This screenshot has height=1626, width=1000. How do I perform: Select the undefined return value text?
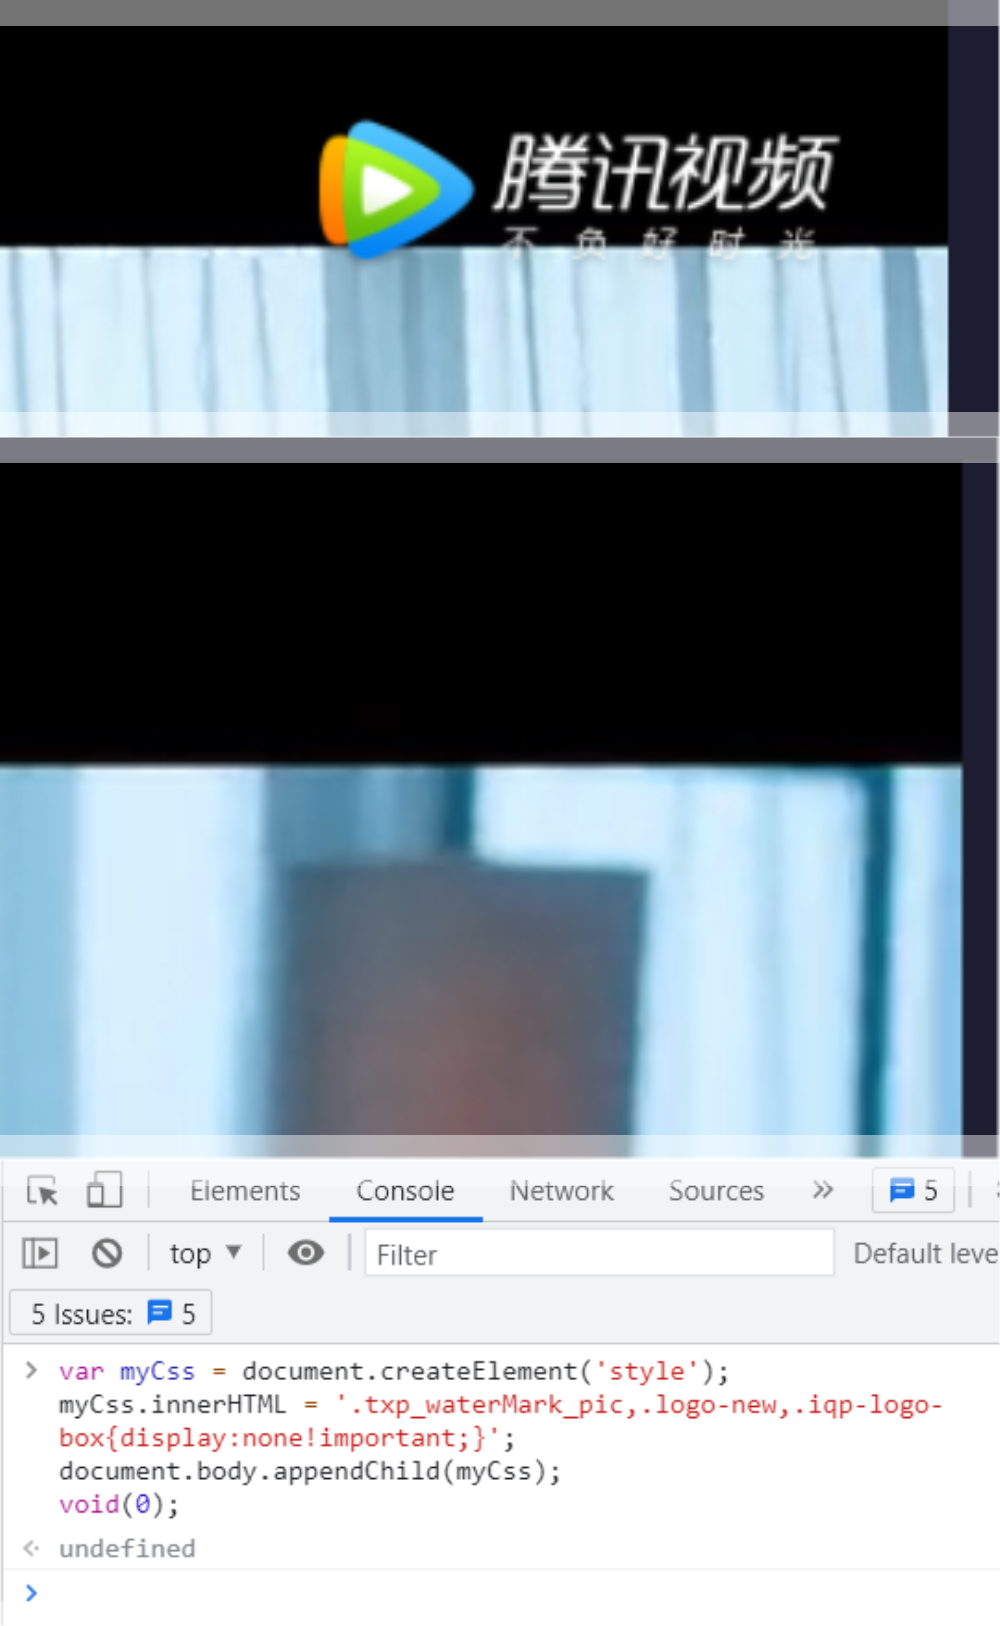(127, 1548)
